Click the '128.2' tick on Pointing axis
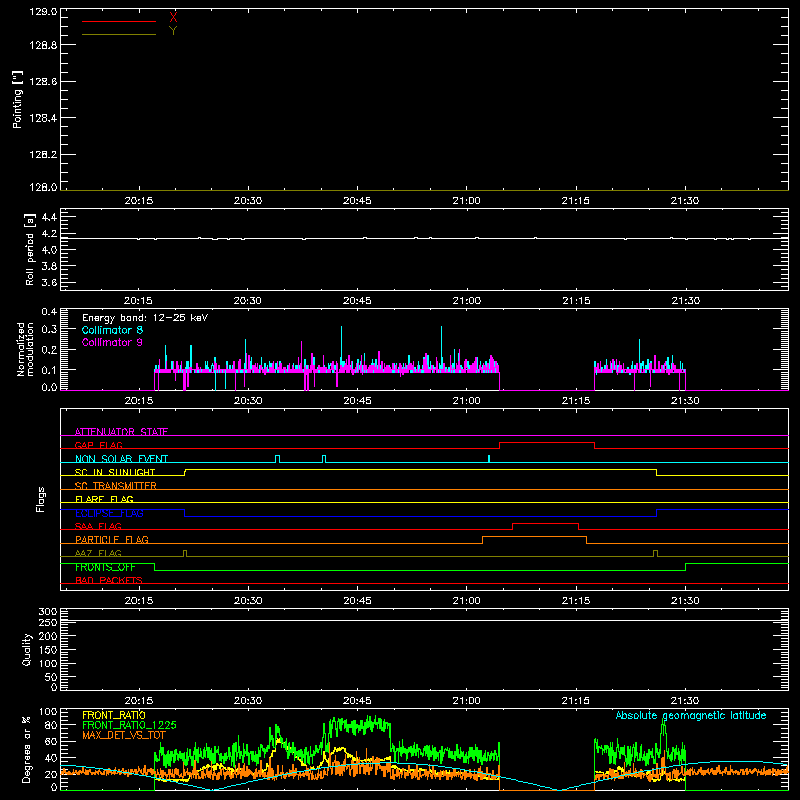The image size is (800, 800). click(43, 154)
